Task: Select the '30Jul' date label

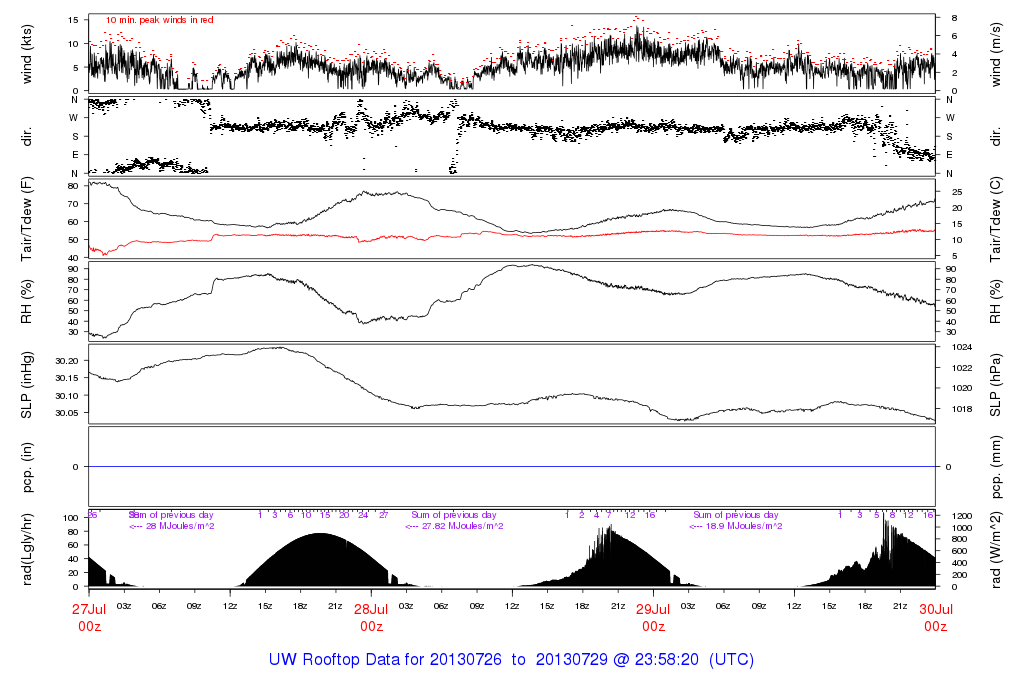Action: [935, 608]
